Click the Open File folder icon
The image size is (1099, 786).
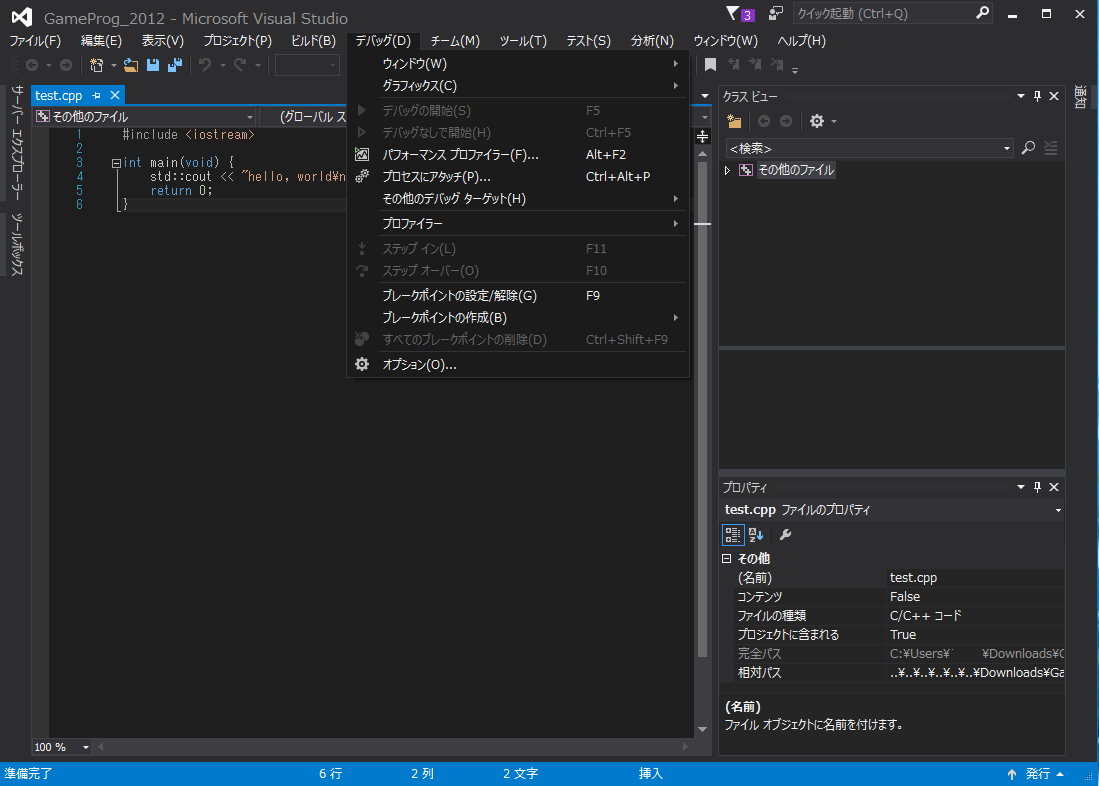[131, 65]
